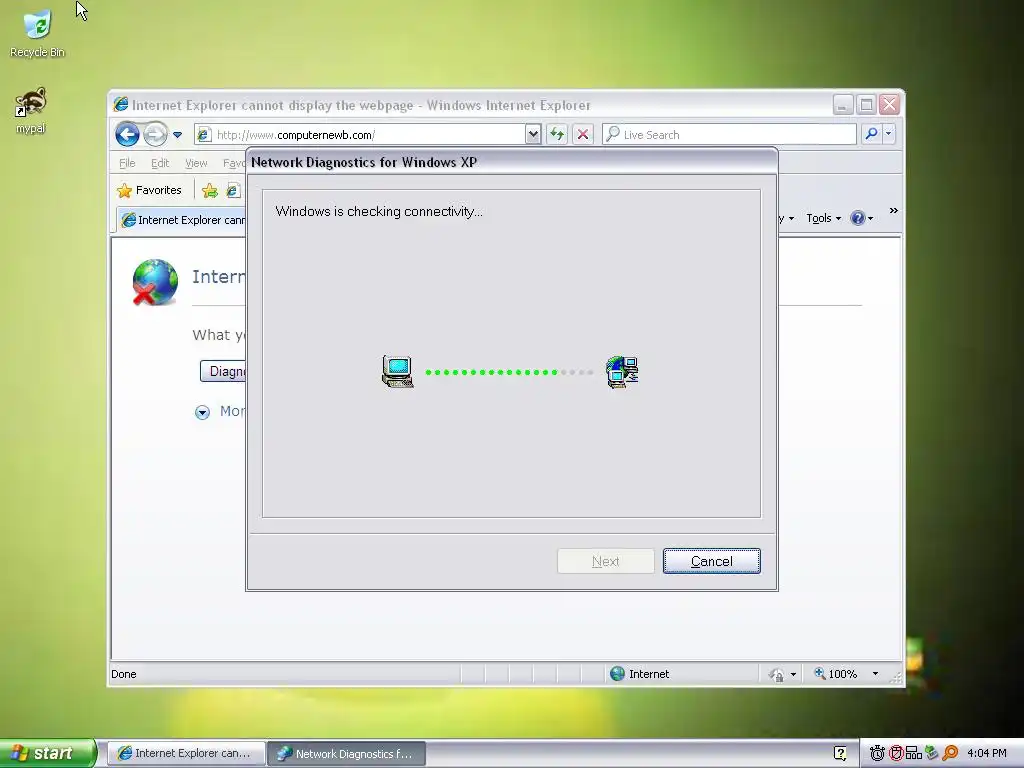
Task: Click the Add to Favorites Bar star icon
Action: tap(210, 191)
